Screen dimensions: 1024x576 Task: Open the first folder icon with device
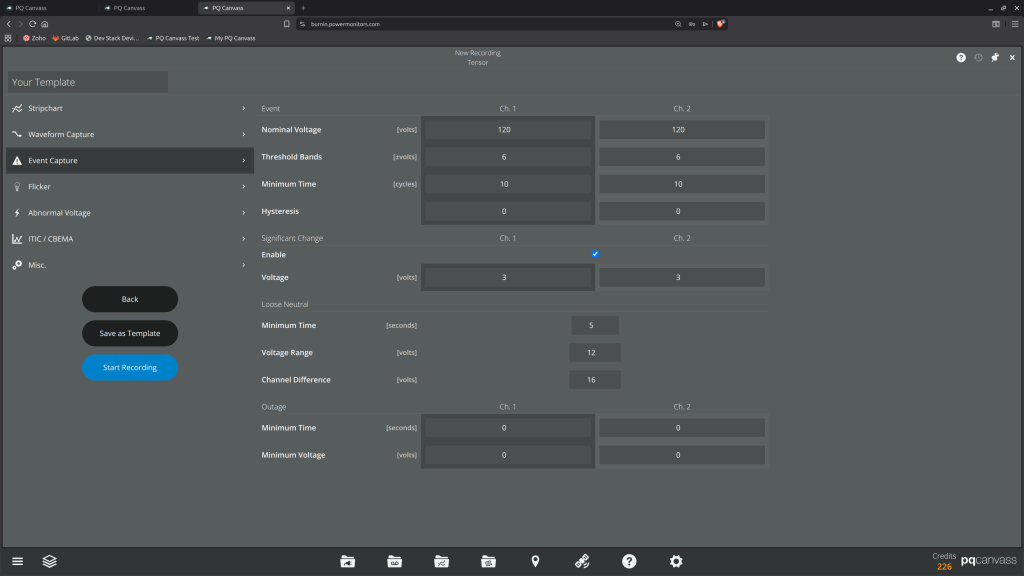(x=347, y=561)
